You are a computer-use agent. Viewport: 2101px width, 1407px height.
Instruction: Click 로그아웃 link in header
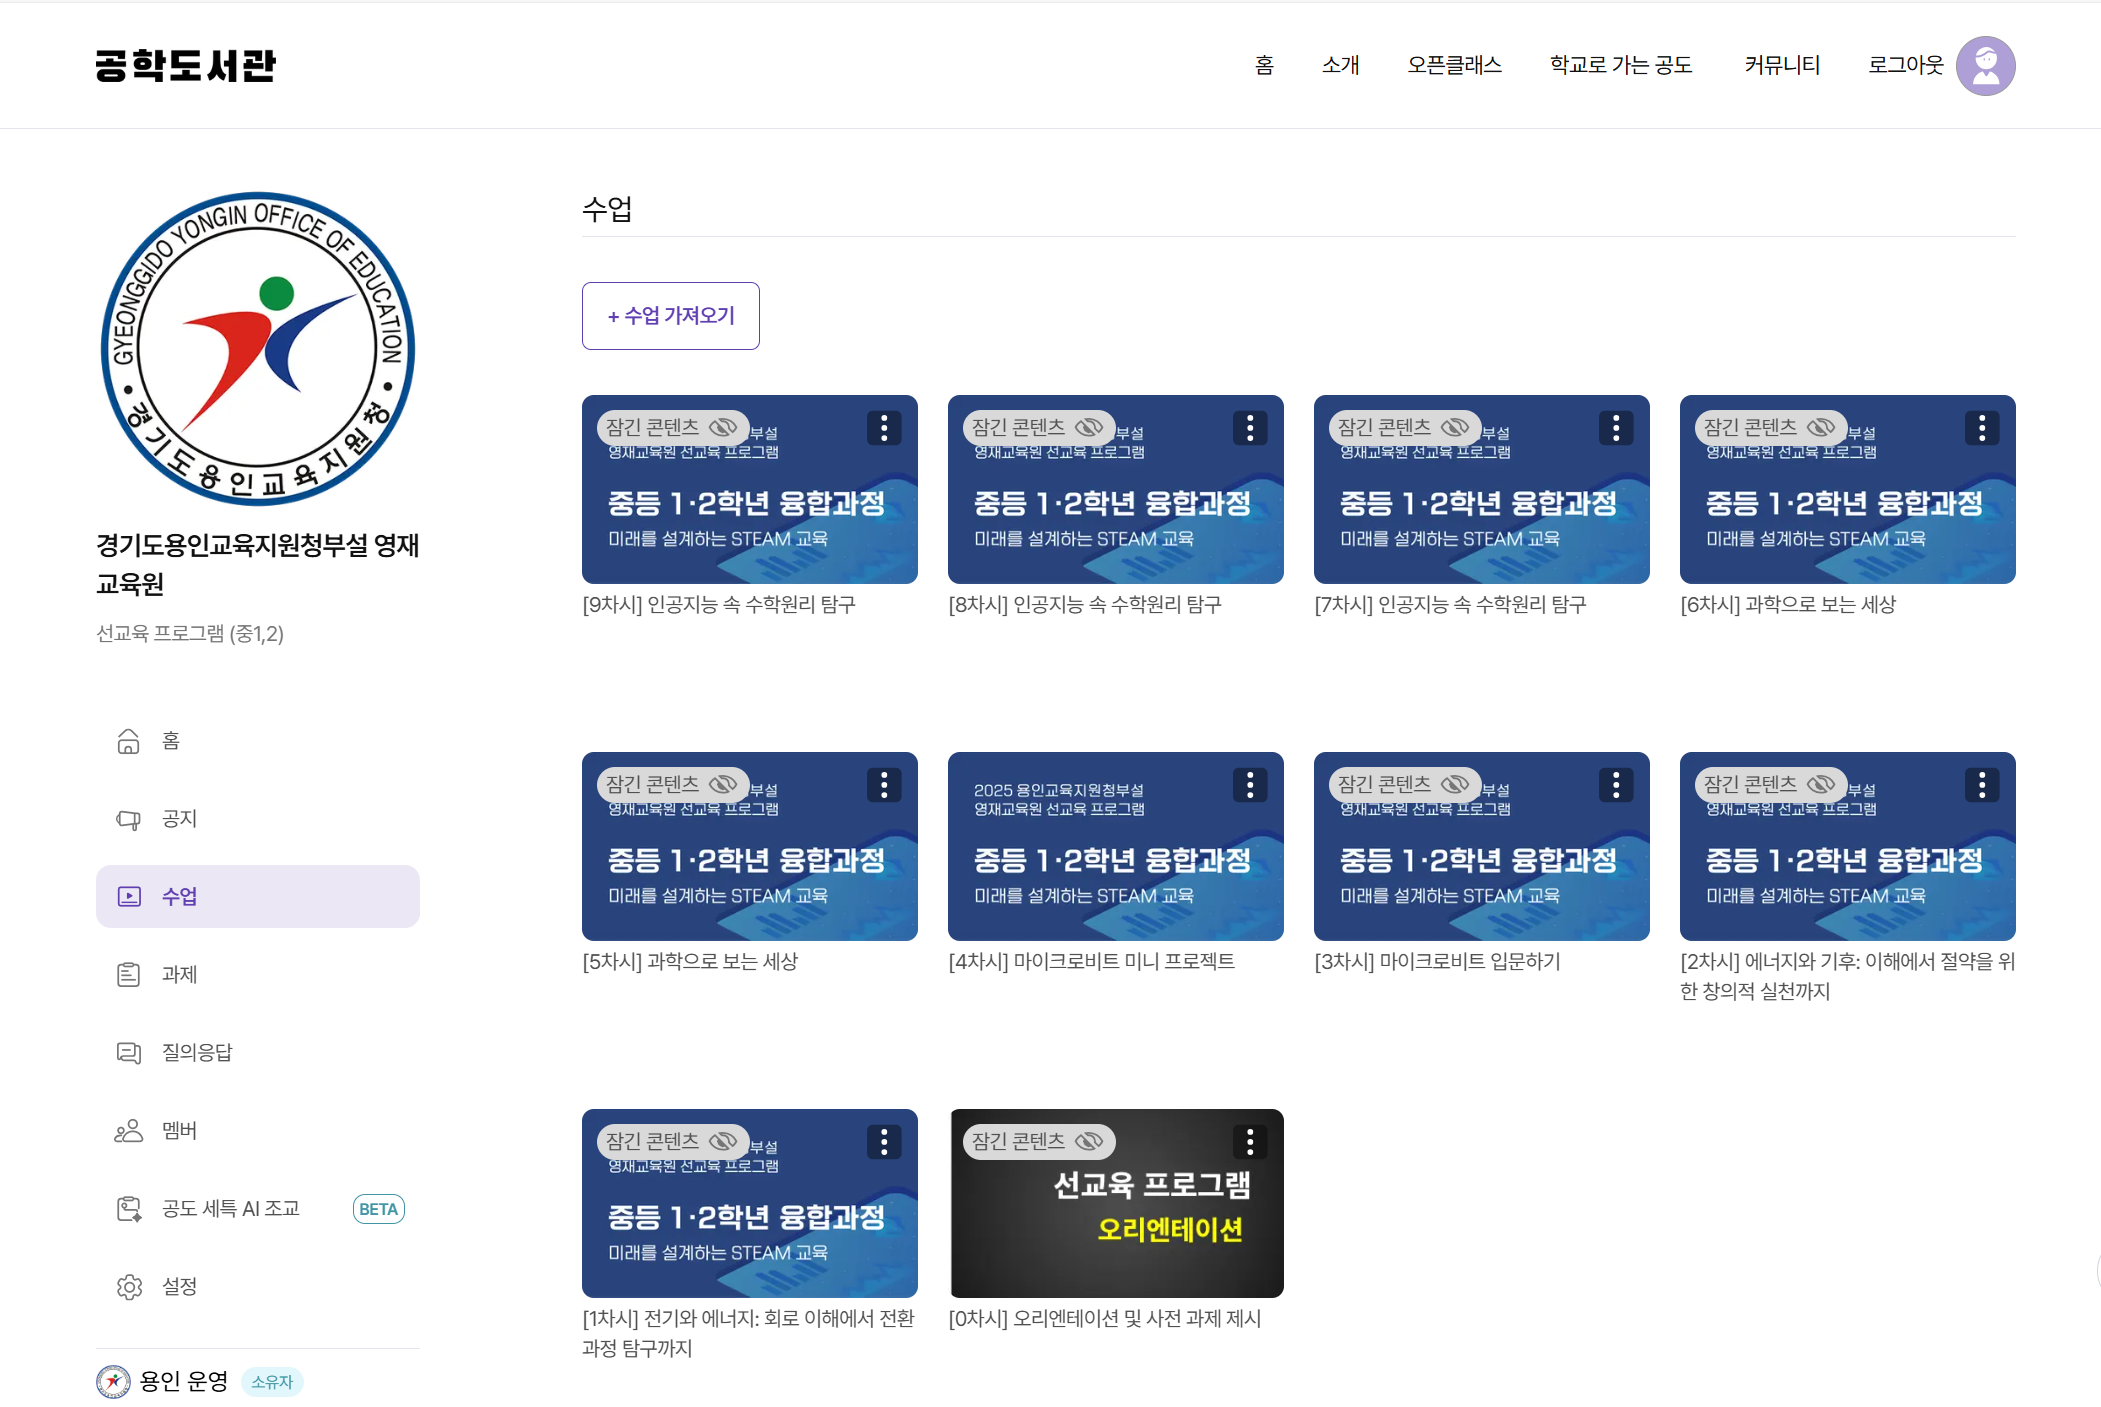click(x=1905, y=65)
